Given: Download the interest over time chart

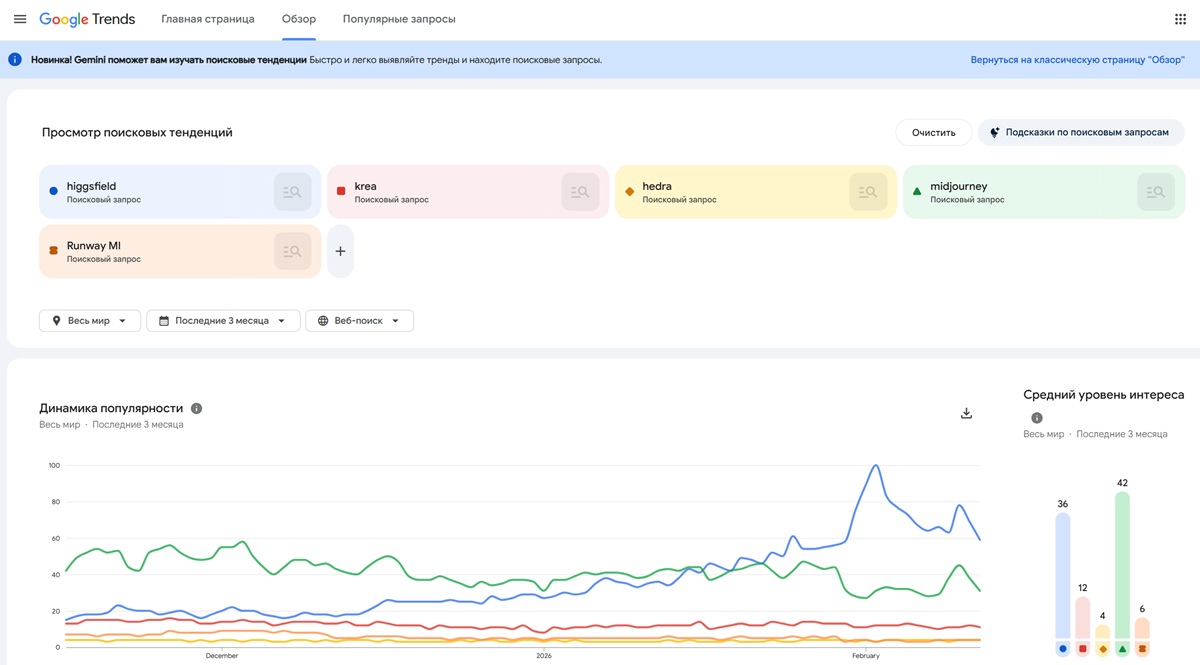Looking at the screenshot, I should point(966,413).
